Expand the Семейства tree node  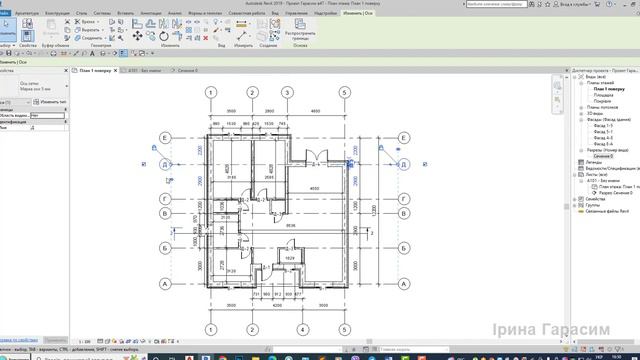[575, 199]
